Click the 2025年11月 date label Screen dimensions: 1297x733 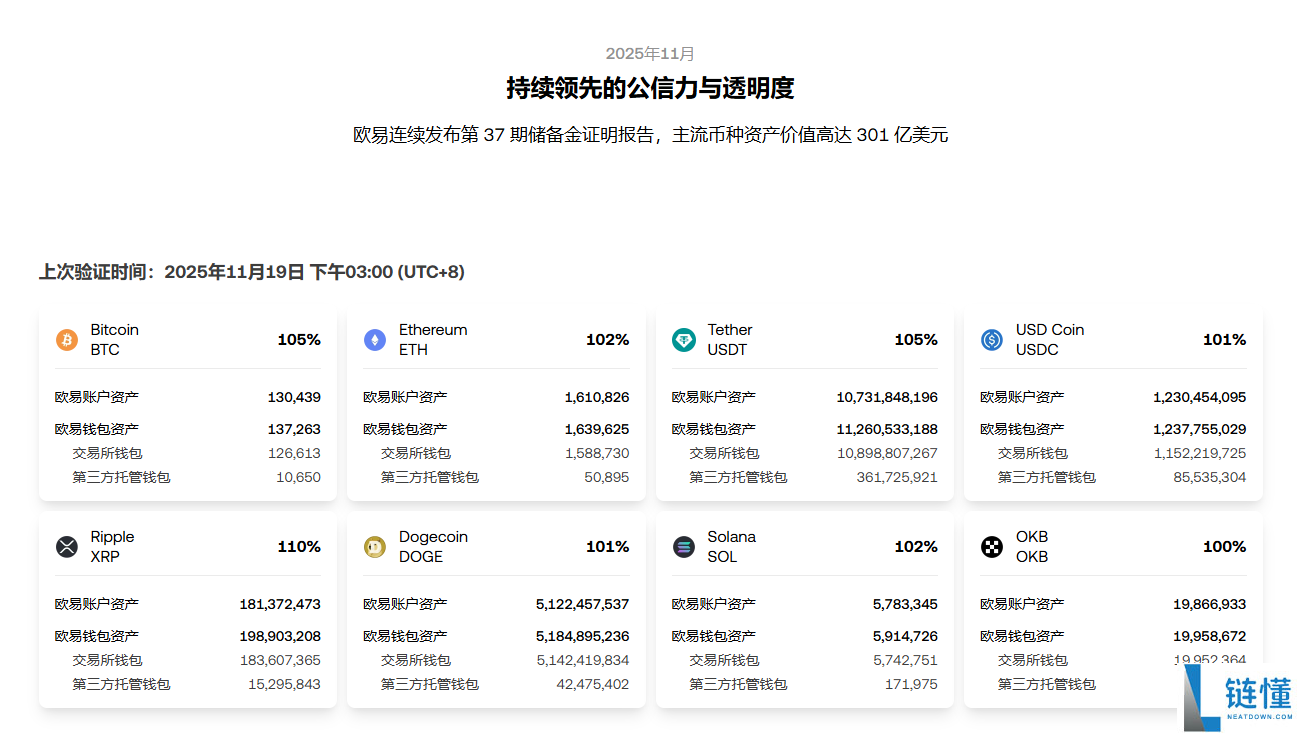tap(650, 53)
